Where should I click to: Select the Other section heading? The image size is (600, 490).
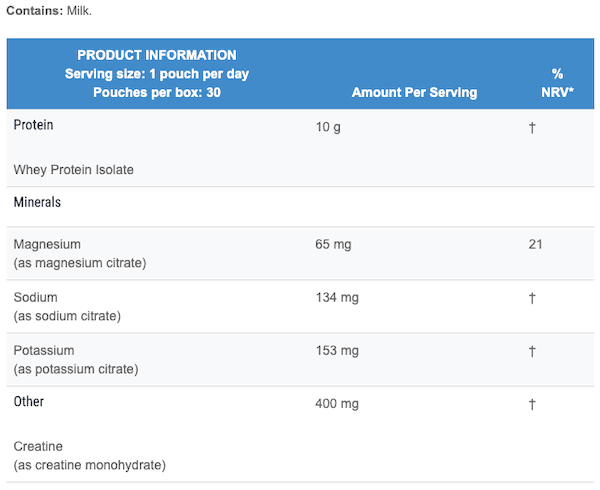[x=29, y=402]
